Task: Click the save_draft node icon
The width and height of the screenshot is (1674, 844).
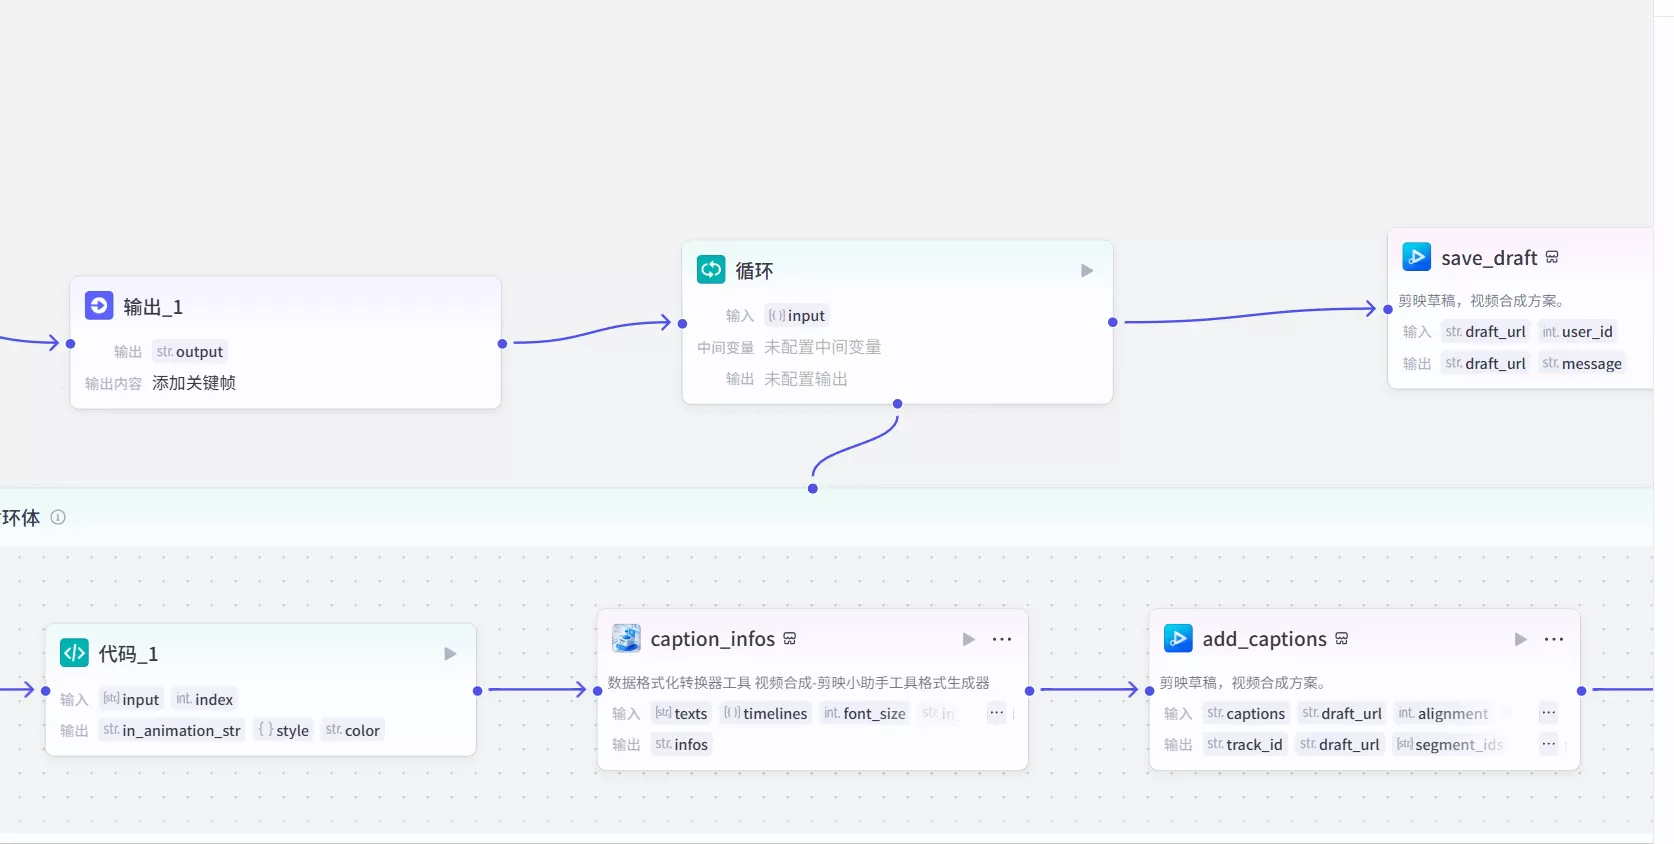Action: tap(1416, 257)
